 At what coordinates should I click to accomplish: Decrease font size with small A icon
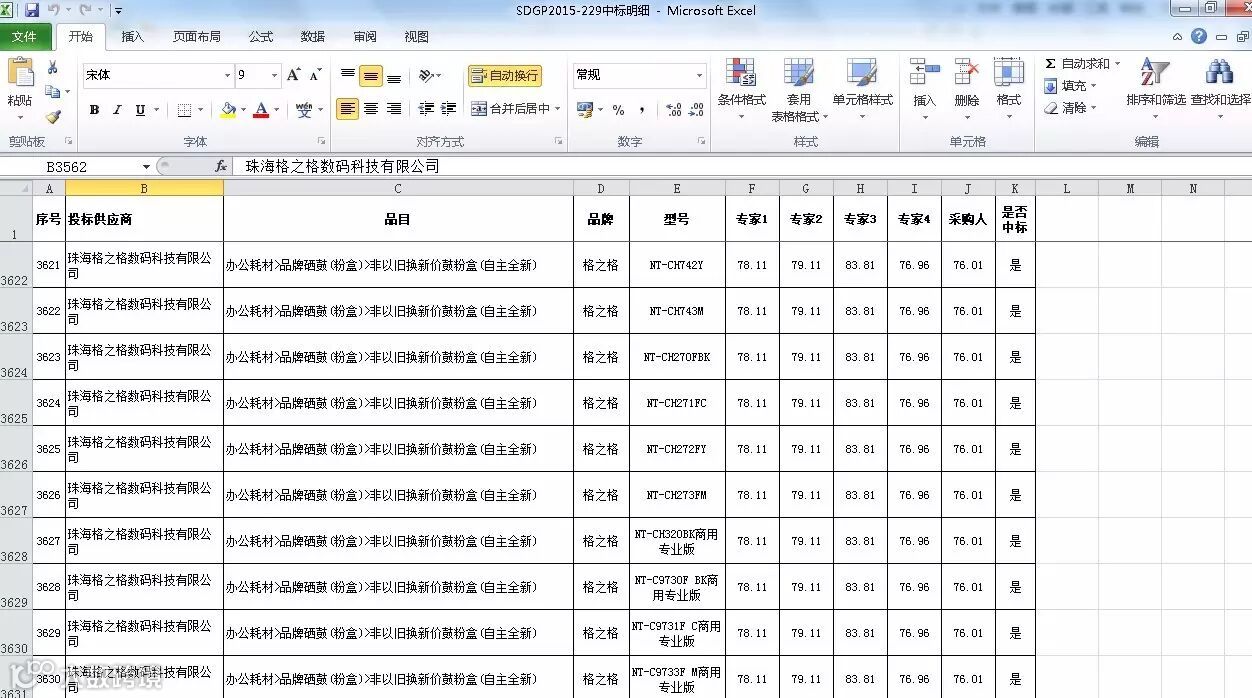315,75
